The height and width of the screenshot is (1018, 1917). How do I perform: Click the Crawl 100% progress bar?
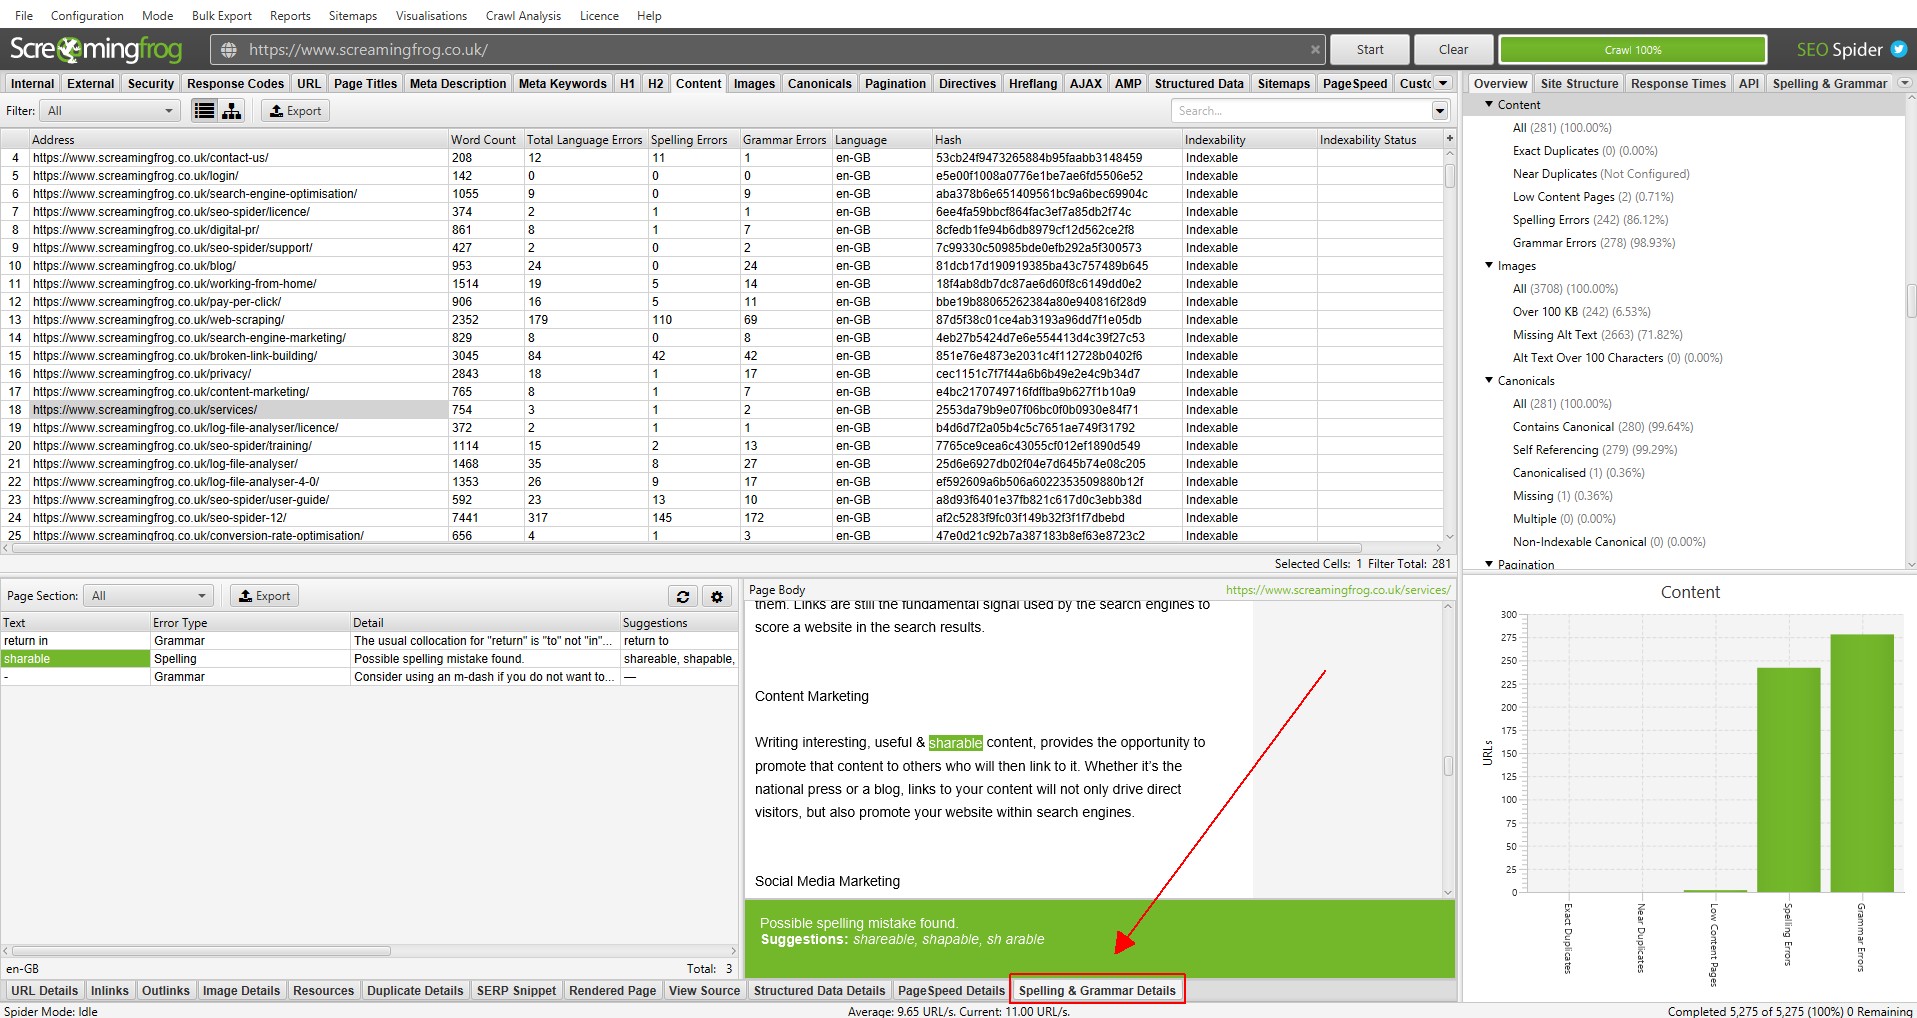pos(1632,48)
